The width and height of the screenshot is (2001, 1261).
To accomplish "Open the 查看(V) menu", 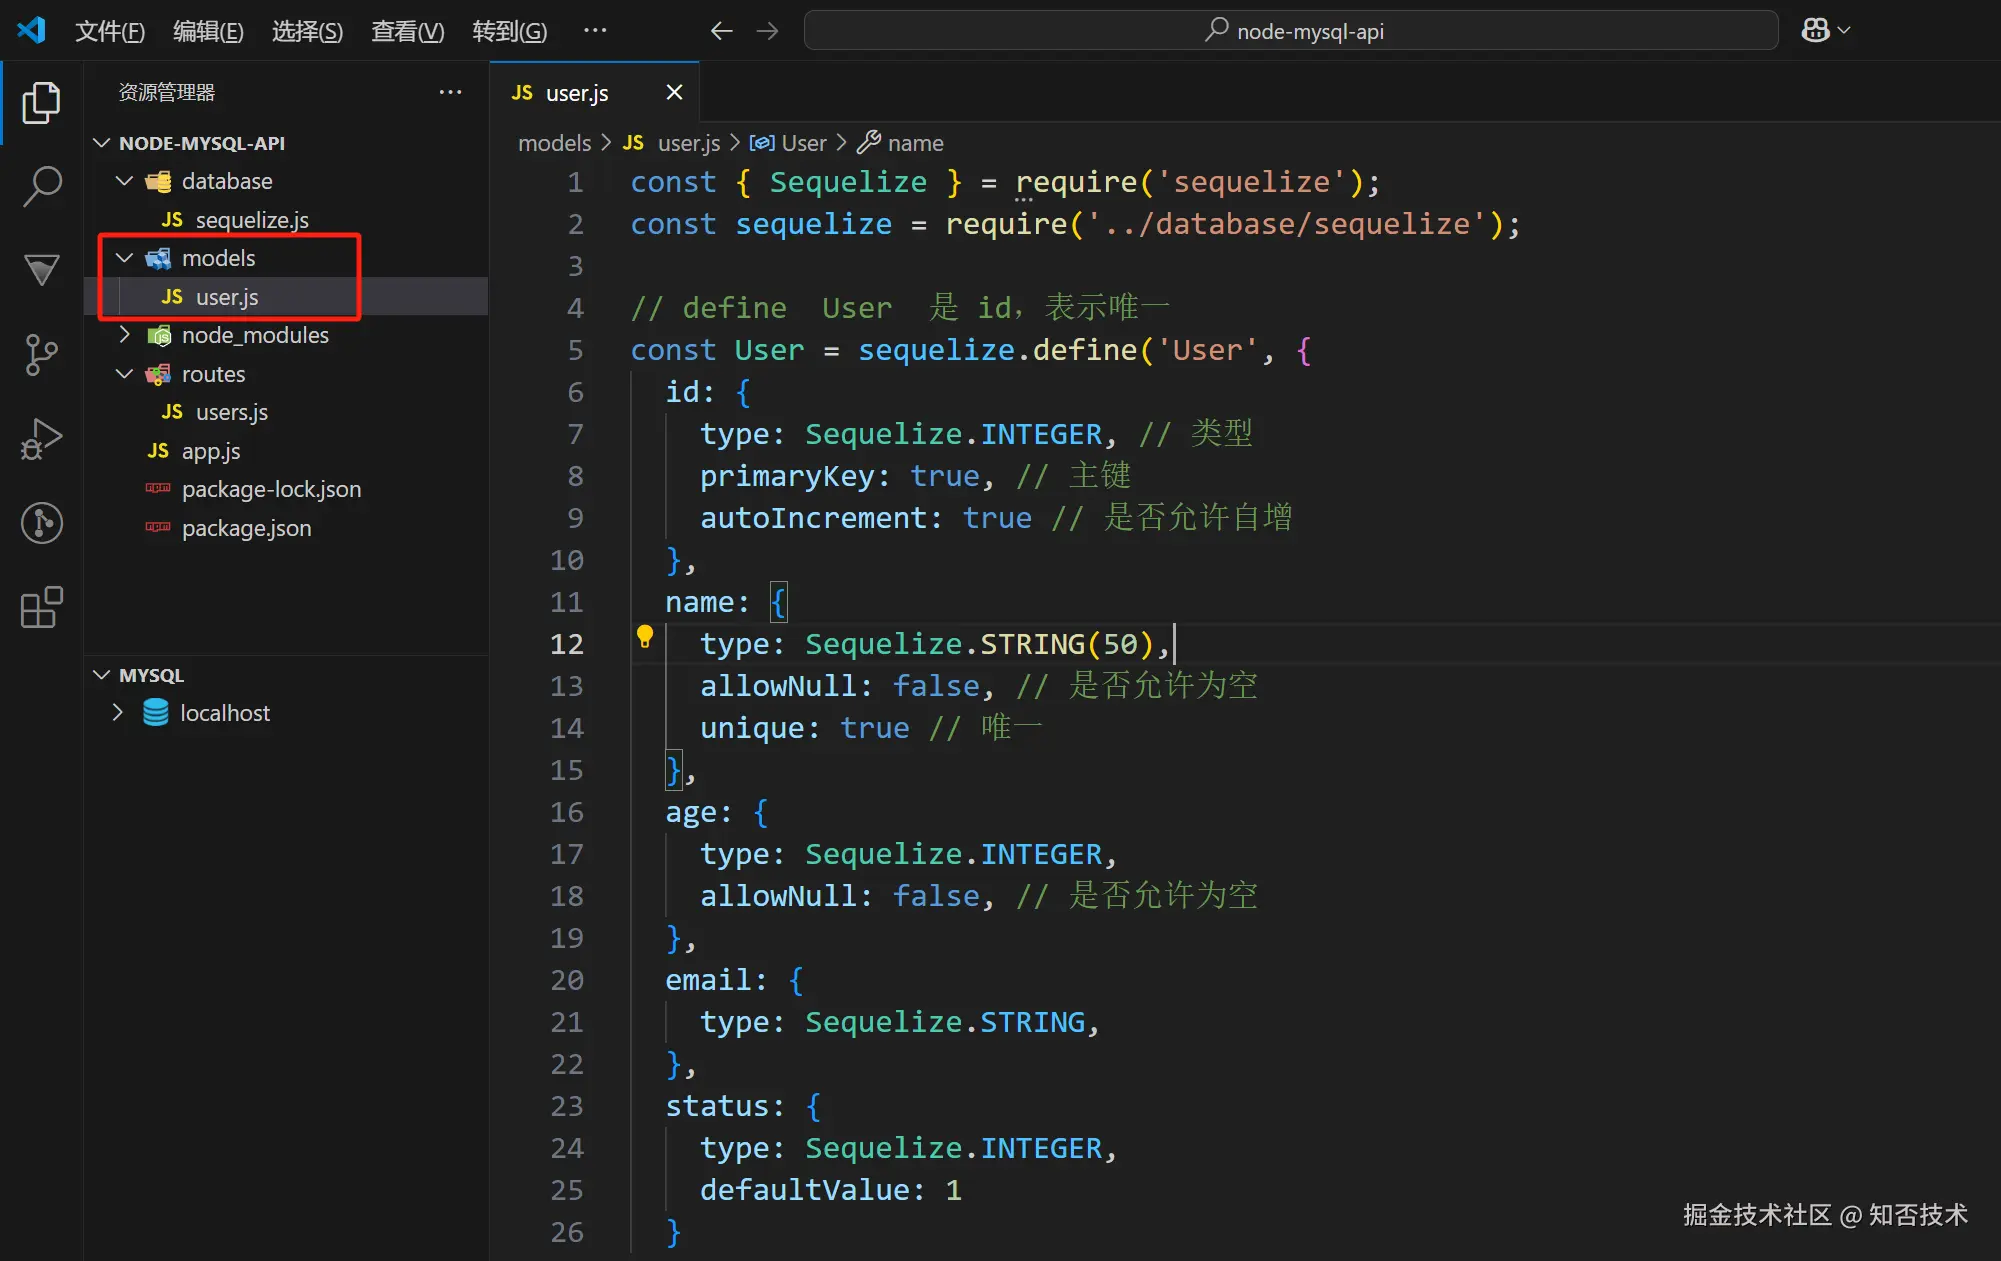I will coord(407,31).
